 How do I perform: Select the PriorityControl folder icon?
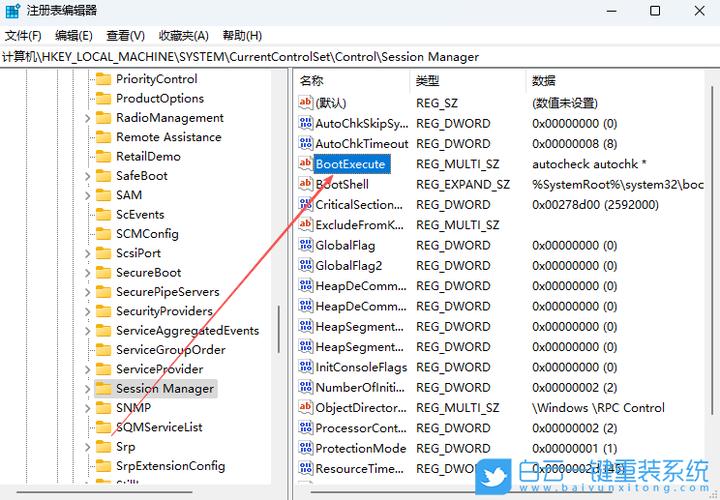pos(103,79)
